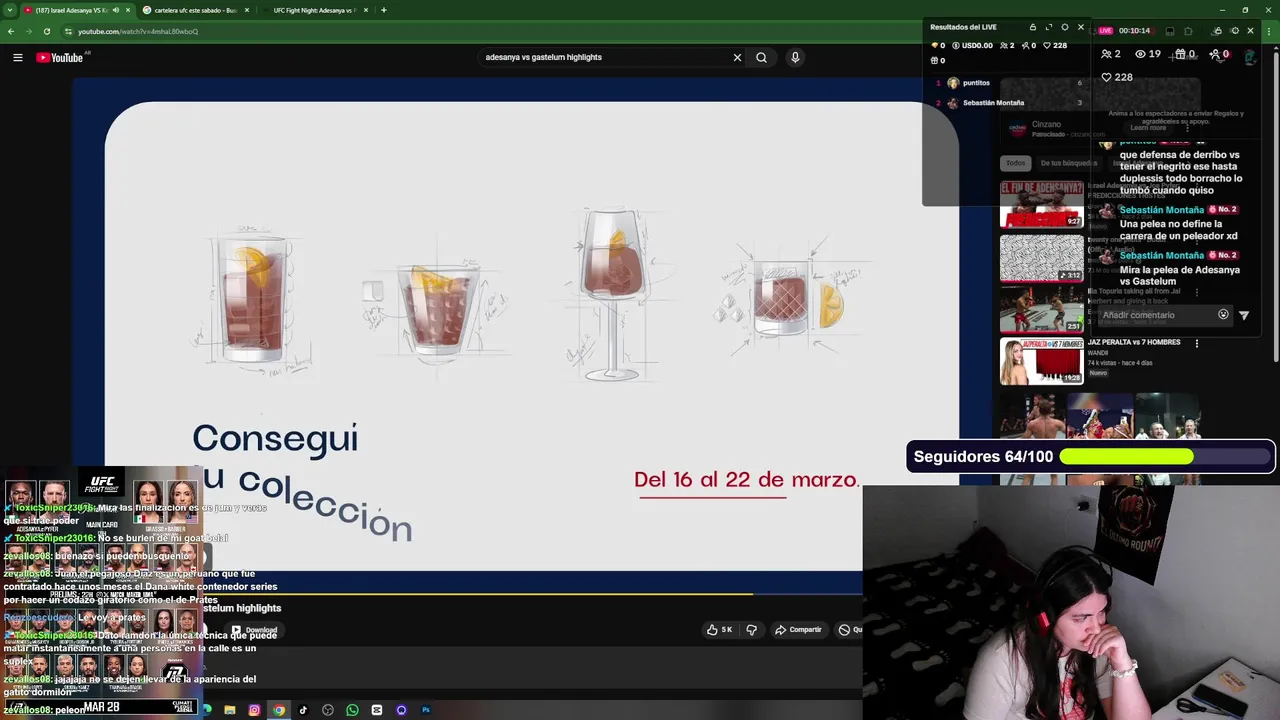The width and height of the screenshot is (1280, 720).
Task: Expand the Resultados del LIVE panel
Action: (1049, 27)
